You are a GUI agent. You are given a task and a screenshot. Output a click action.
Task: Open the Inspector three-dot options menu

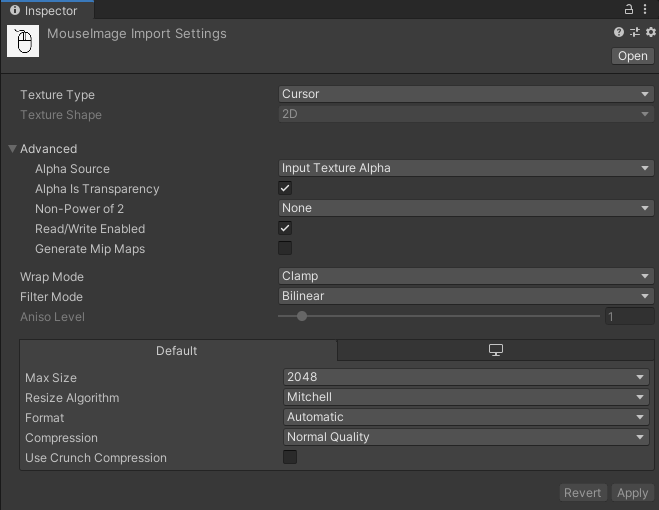648,9
